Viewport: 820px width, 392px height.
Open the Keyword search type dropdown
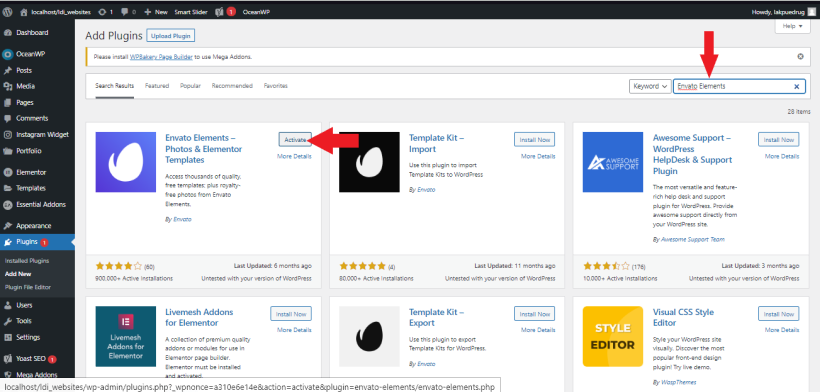click(650, 86)
